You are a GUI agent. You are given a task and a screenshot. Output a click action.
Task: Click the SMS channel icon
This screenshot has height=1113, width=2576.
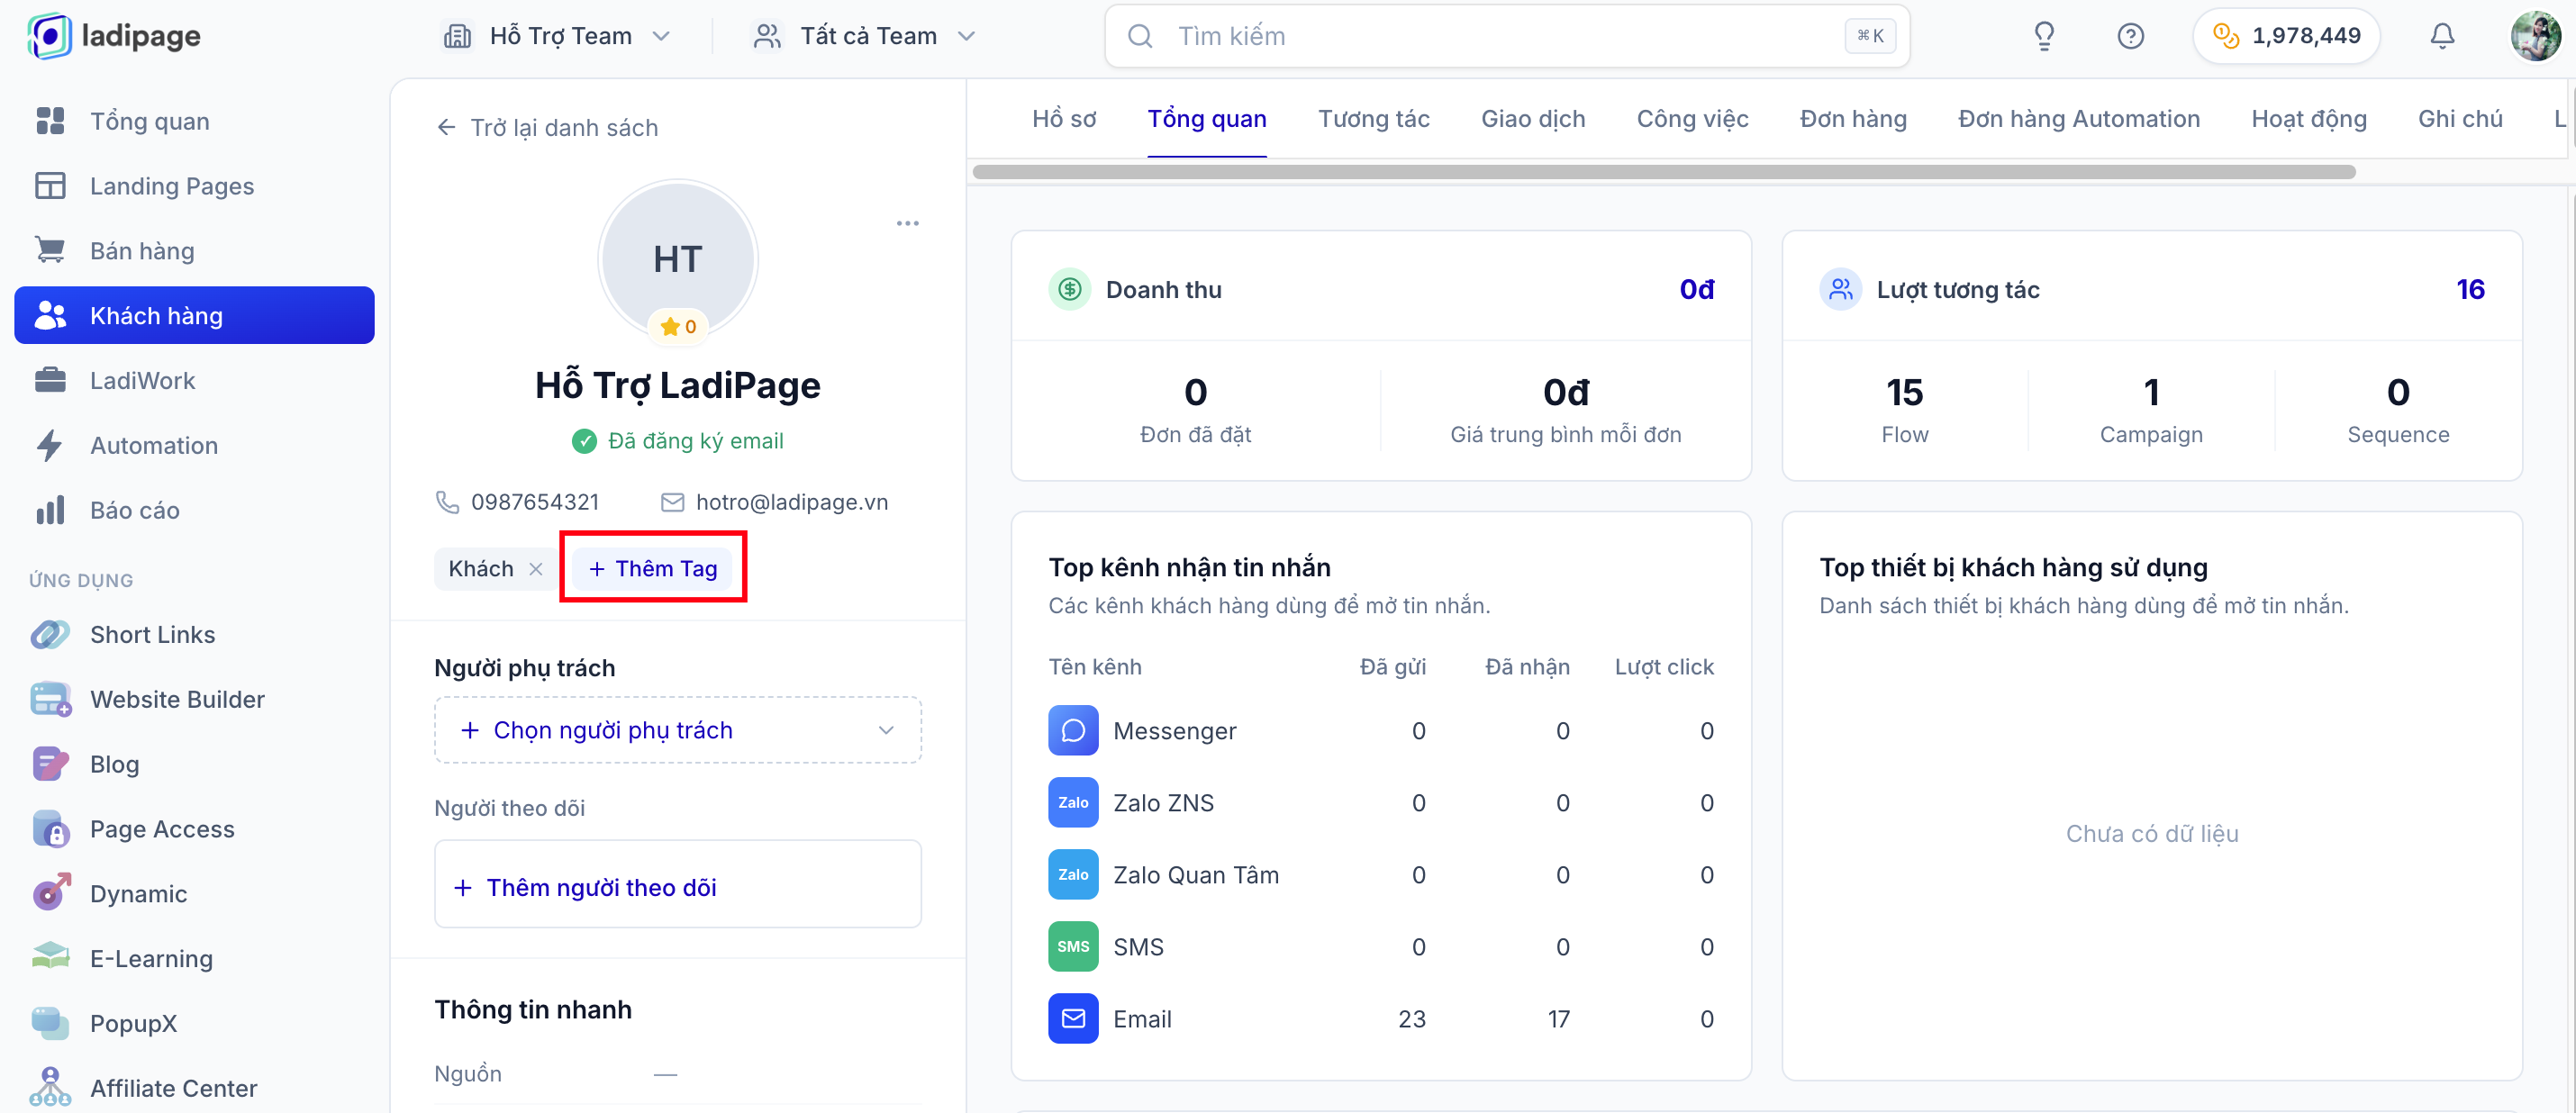click(1073, 947)
